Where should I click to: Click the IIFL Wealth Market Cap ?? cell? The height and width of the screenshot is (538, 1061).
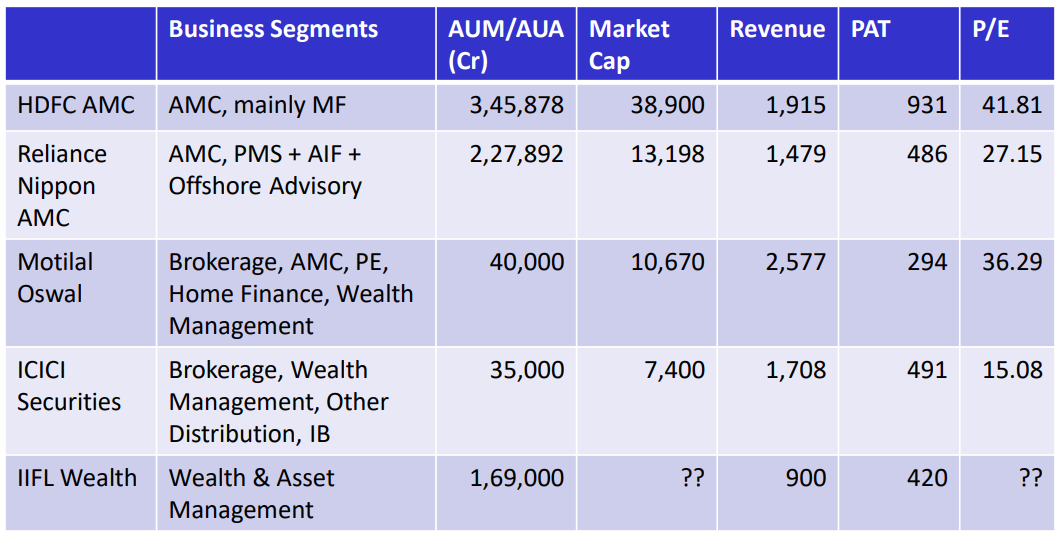[x=692, y=478]
